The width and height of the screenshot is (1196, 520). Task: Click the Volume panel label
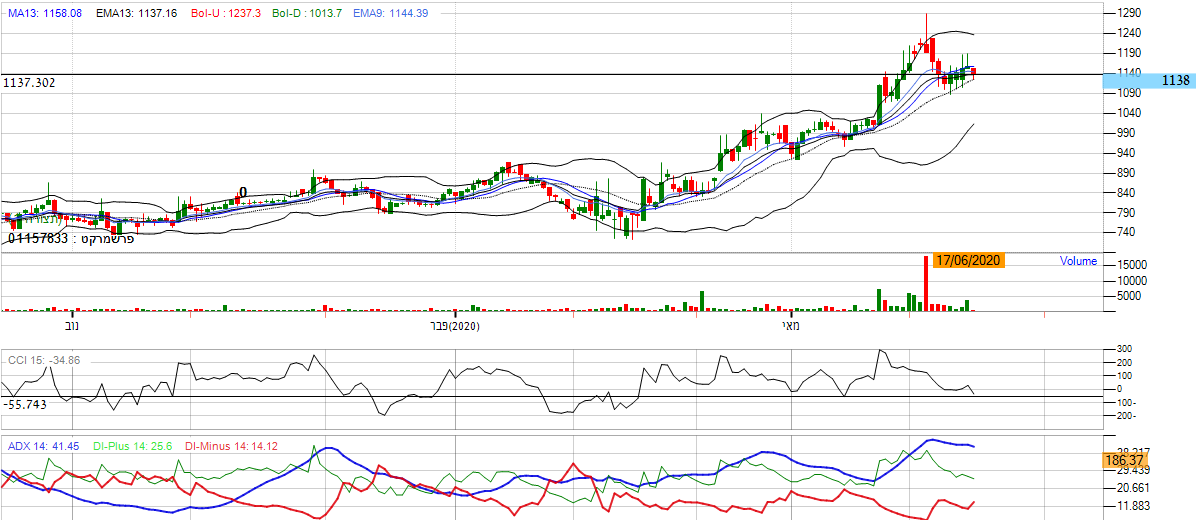[1078, 261]
